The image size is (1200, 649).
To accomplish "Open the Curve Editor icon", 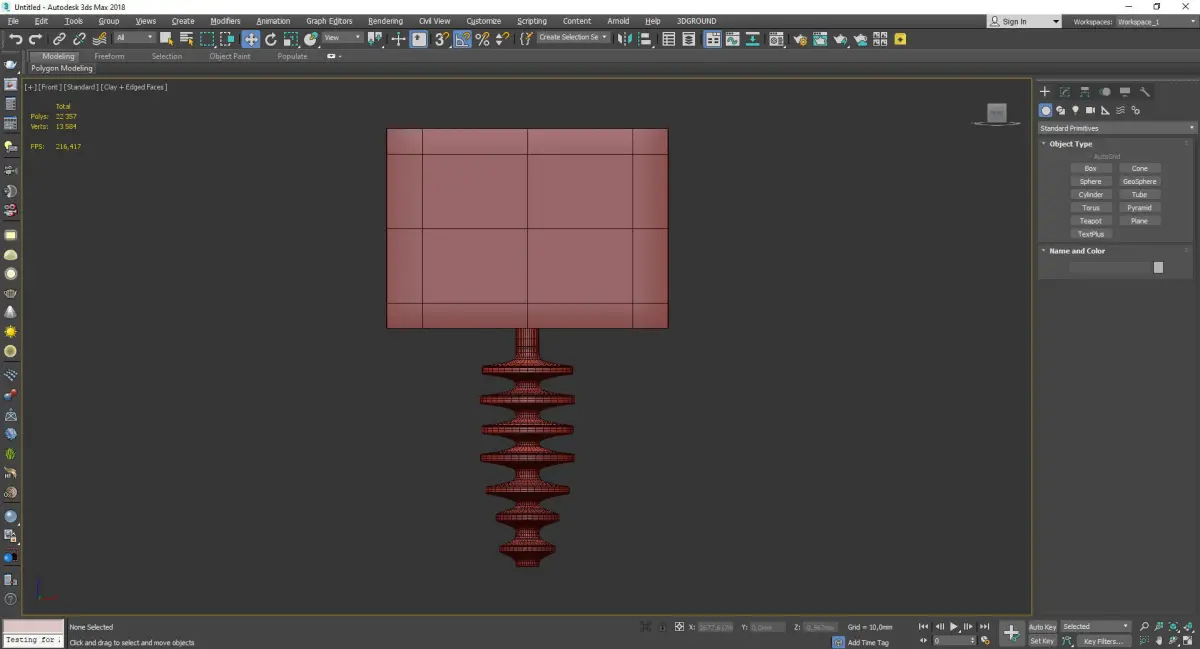I will pyautogui.click(x=732, y=39).
